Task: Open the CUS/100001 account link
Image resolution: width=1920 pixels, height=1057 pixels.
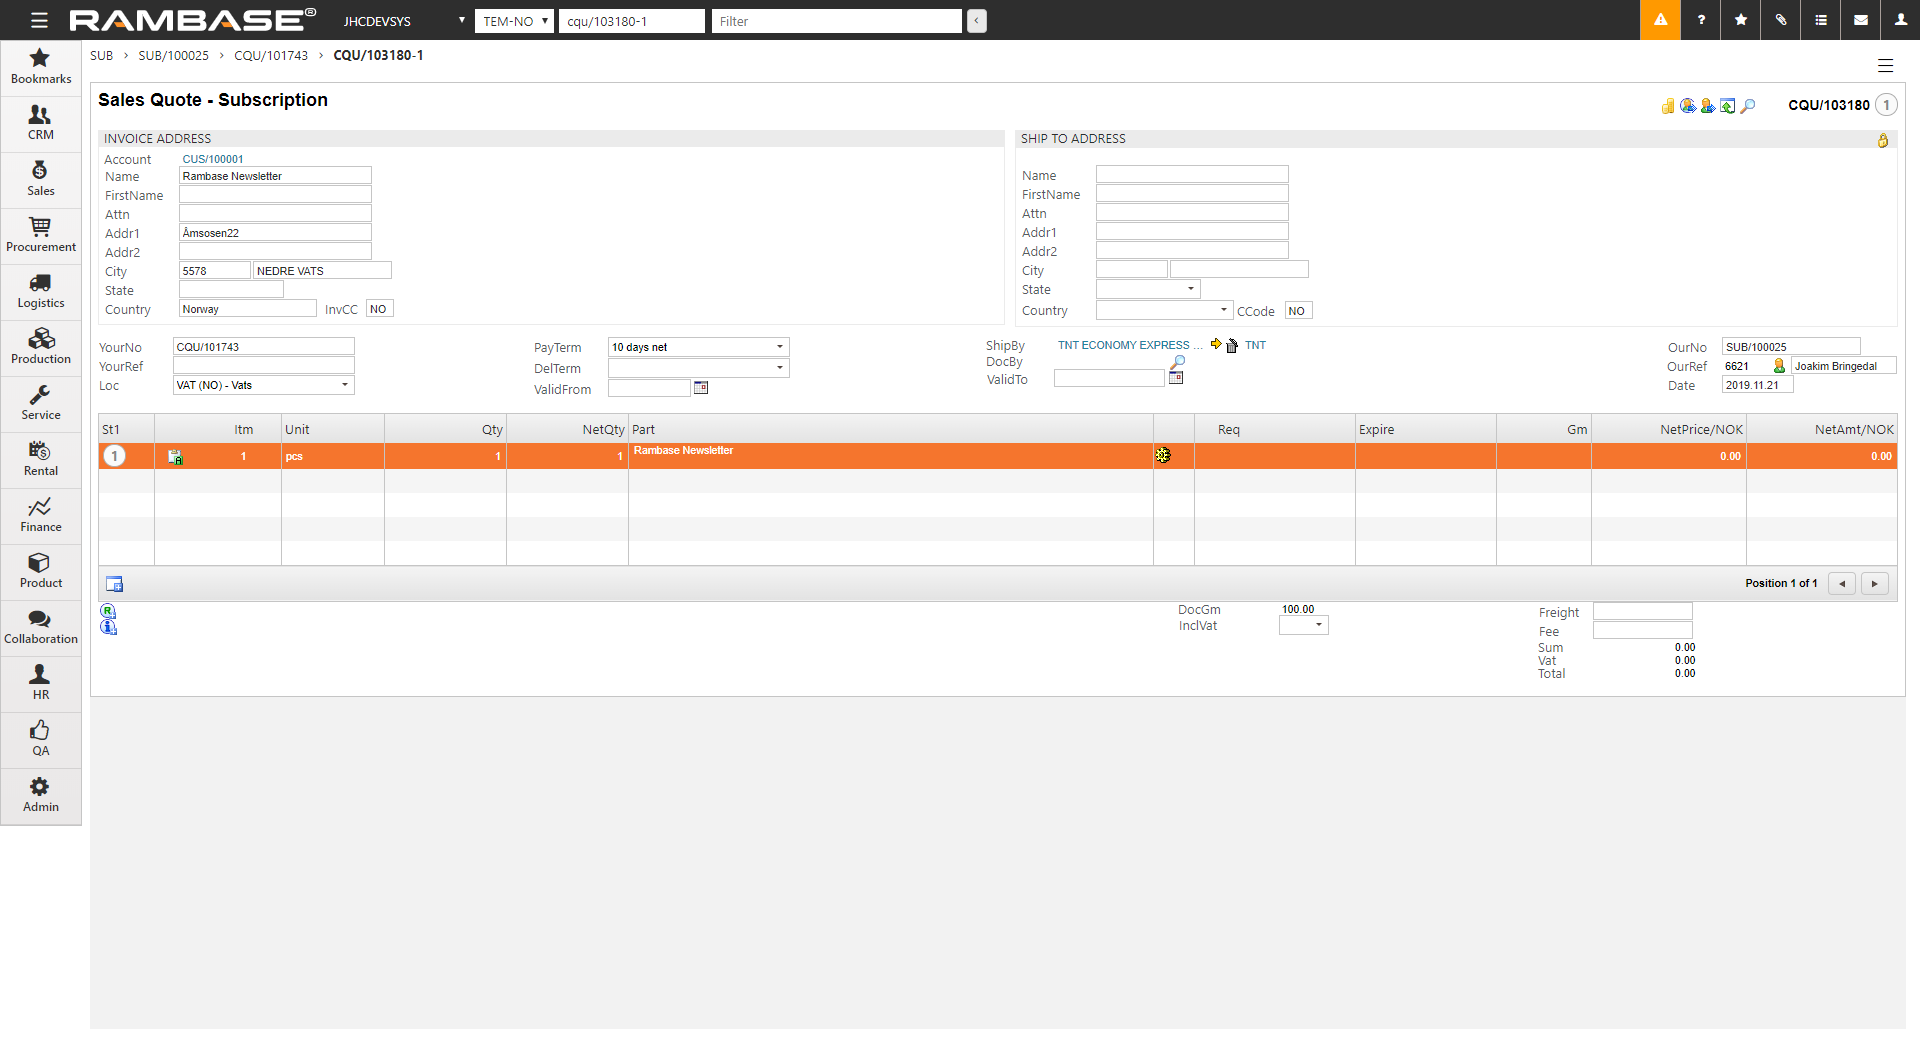Action: [x=213, y=159]
